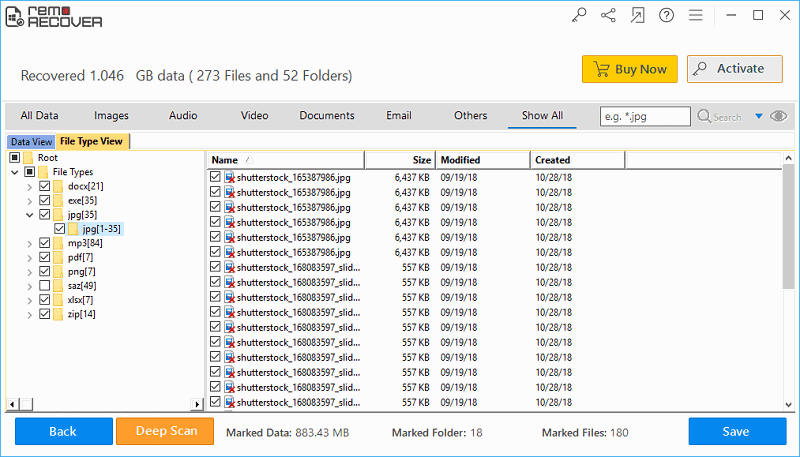
Task: Click the Remo Recover logo
Action: click(x=54, y=17)
